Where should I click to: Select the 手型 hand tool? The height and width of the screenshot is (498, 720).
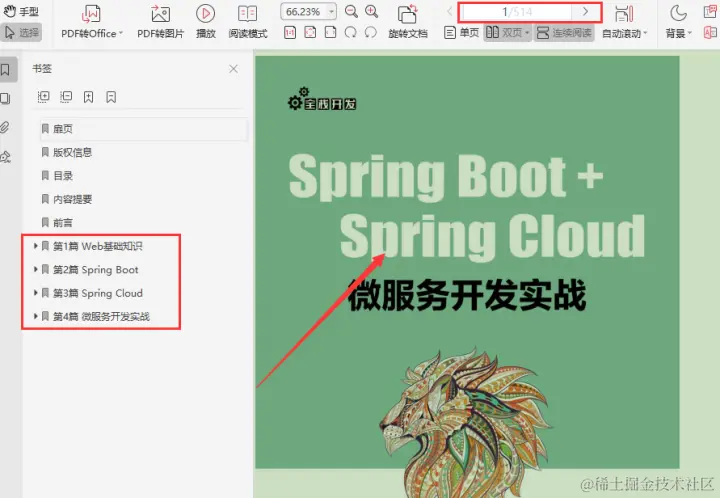point(21,11)
